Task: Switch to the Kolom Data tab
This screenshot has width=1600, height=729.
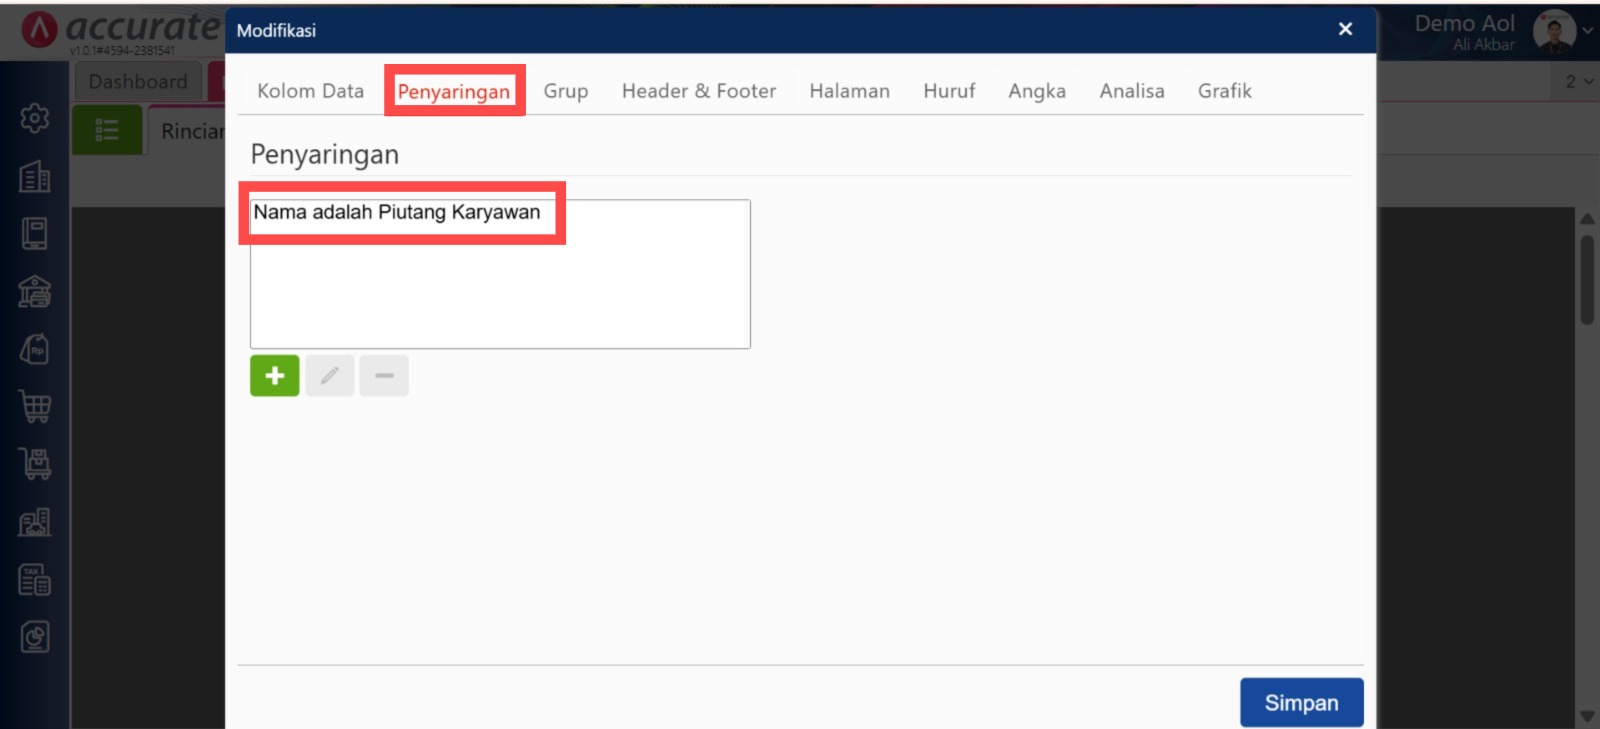Action: (x=310, y=91)
